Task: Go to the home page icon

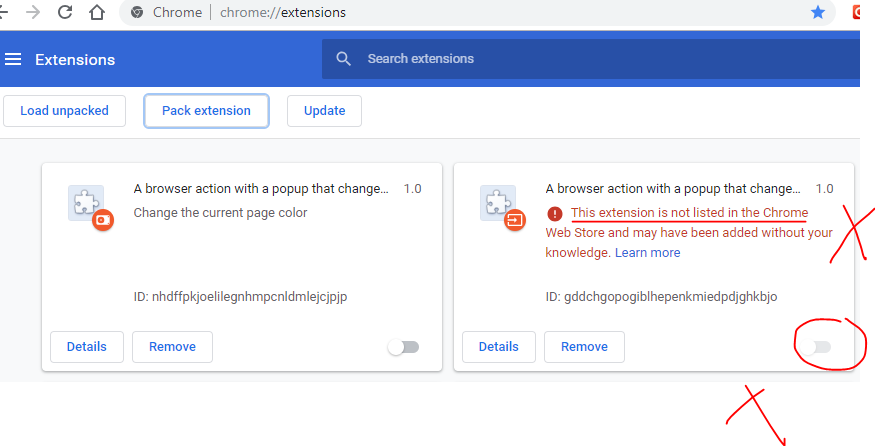Action: (97, 12)
